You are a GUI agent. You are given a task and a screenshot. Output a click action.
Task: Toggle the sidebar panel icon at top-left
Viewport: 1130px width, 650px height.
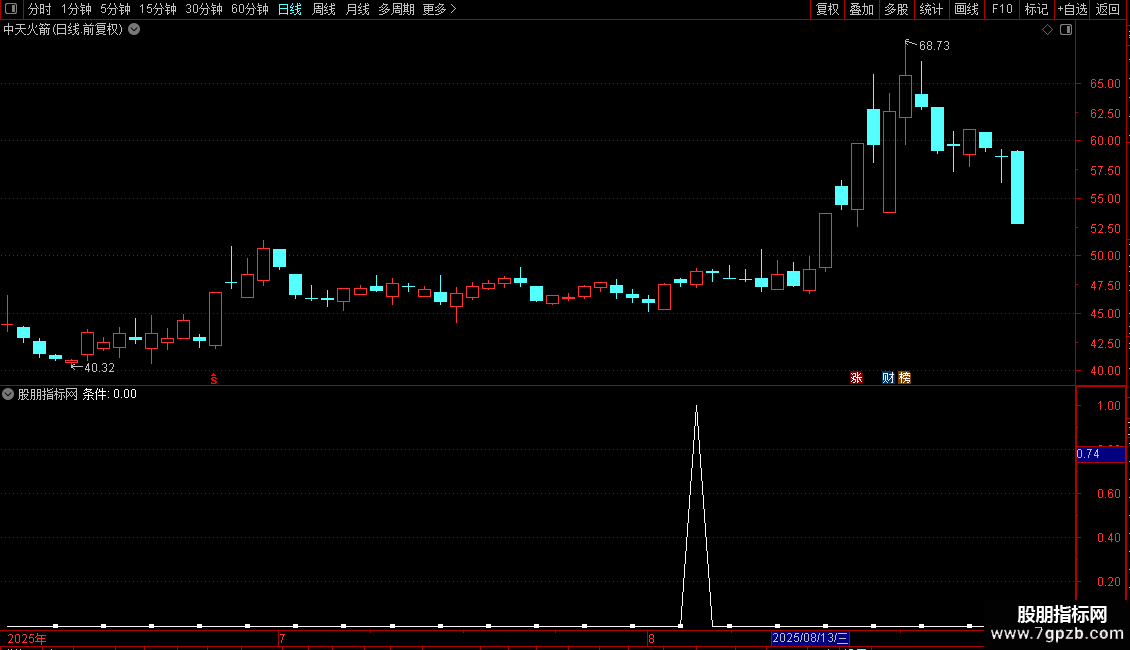[11, 9]
